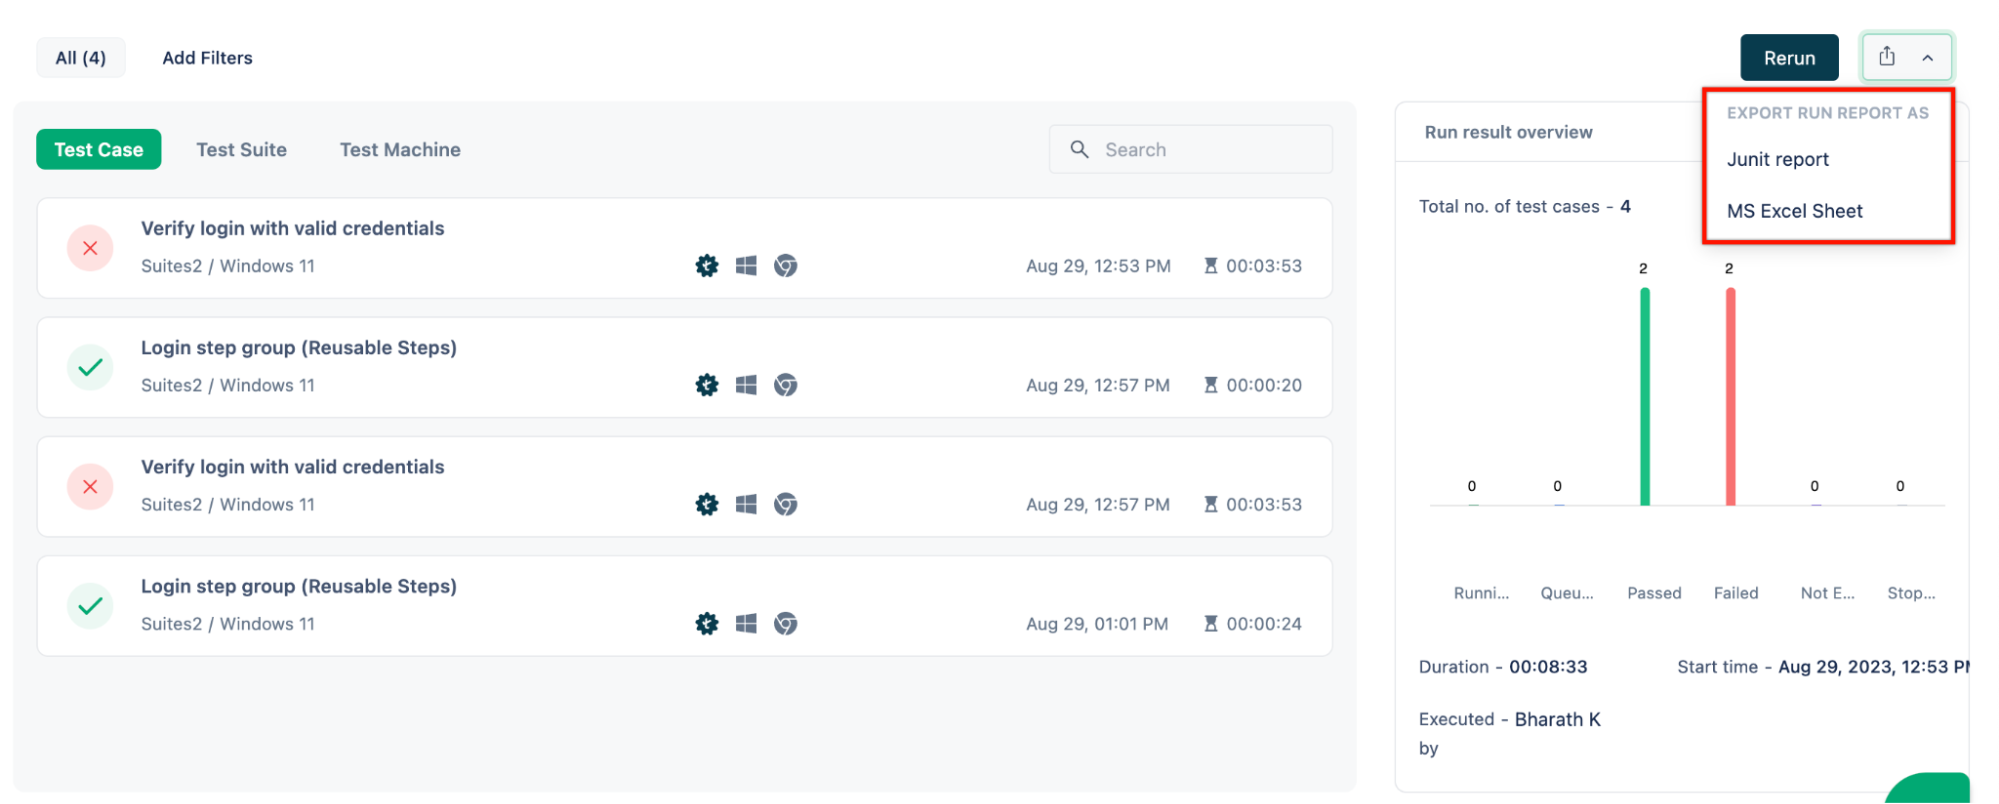Click the Duration value '00:08:33'

(x=1548, y=667)
